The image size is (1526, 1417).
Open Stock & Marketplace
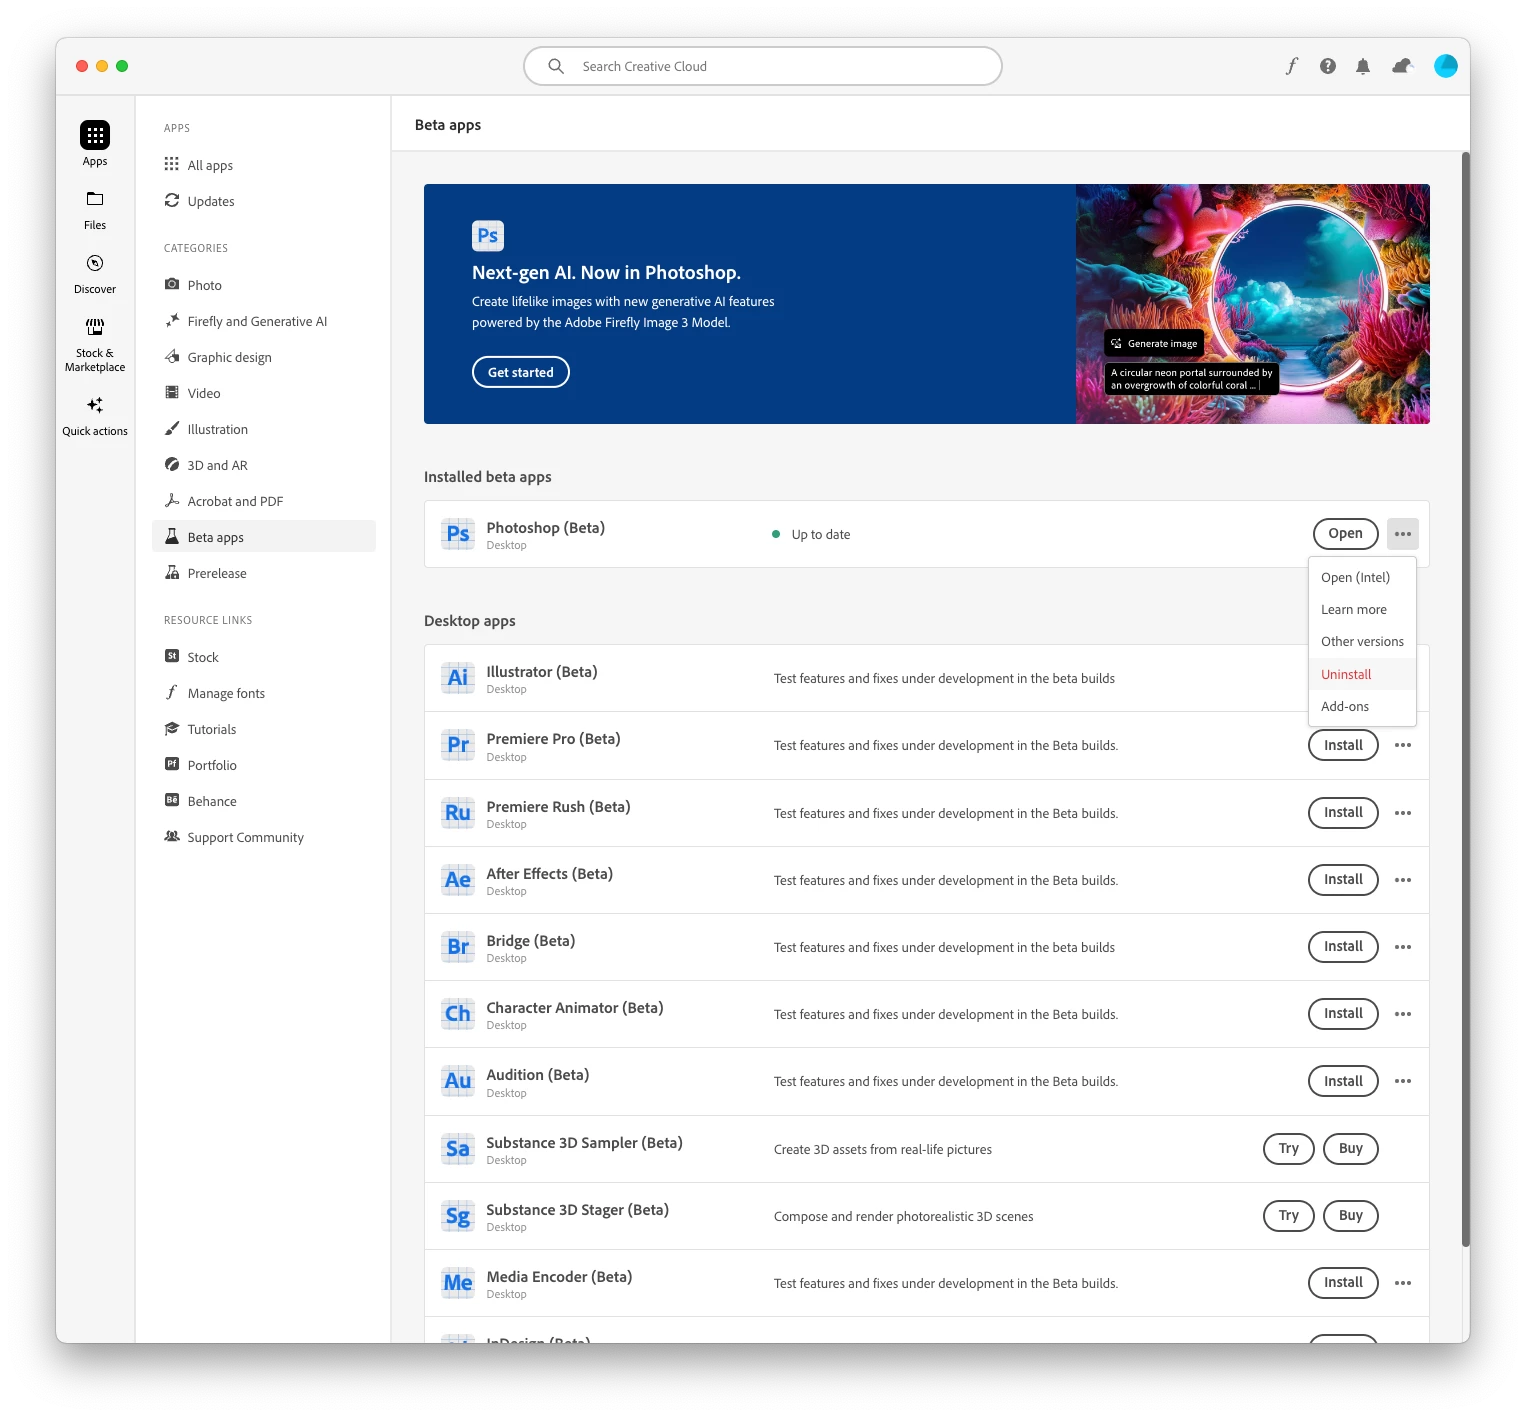pos(95,345)
